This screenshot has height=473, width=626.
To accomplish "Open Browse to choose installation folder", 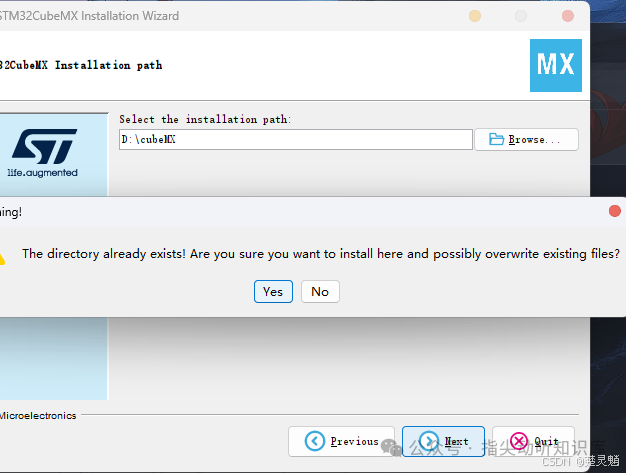I will tap(526, 139).
